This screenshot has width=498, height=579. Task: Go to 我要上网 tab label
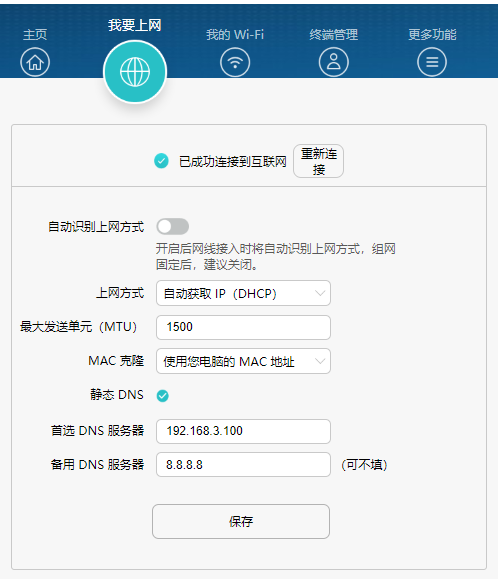tap(135, 25)
